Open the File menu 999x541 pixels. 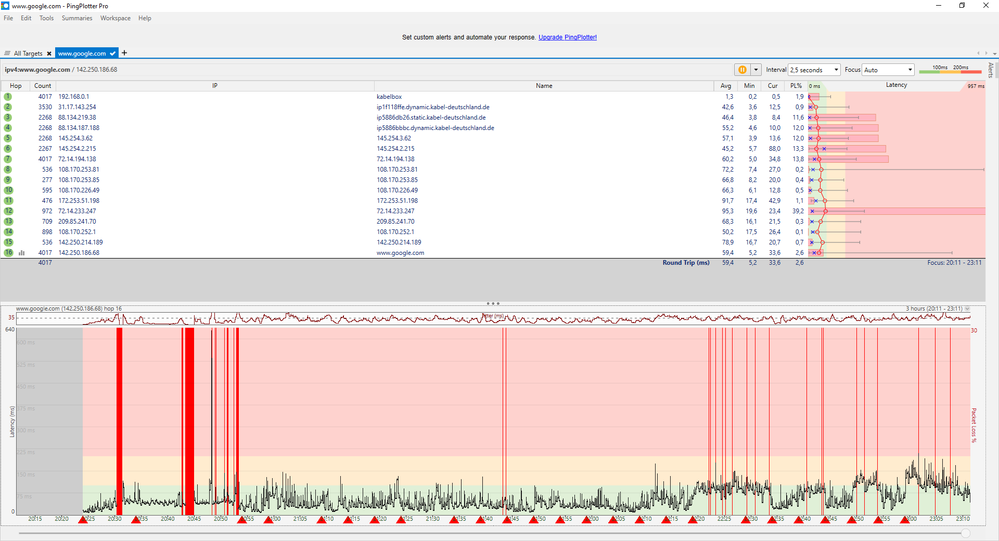pyautogui.click(x=8, y=18)
